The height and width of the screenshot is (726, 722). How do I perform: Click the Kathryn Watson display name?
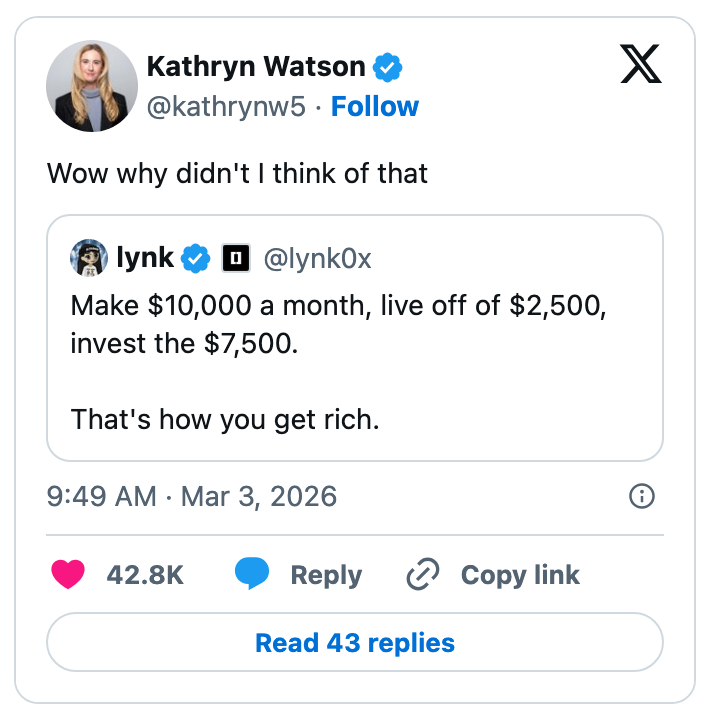click(256, 67)
